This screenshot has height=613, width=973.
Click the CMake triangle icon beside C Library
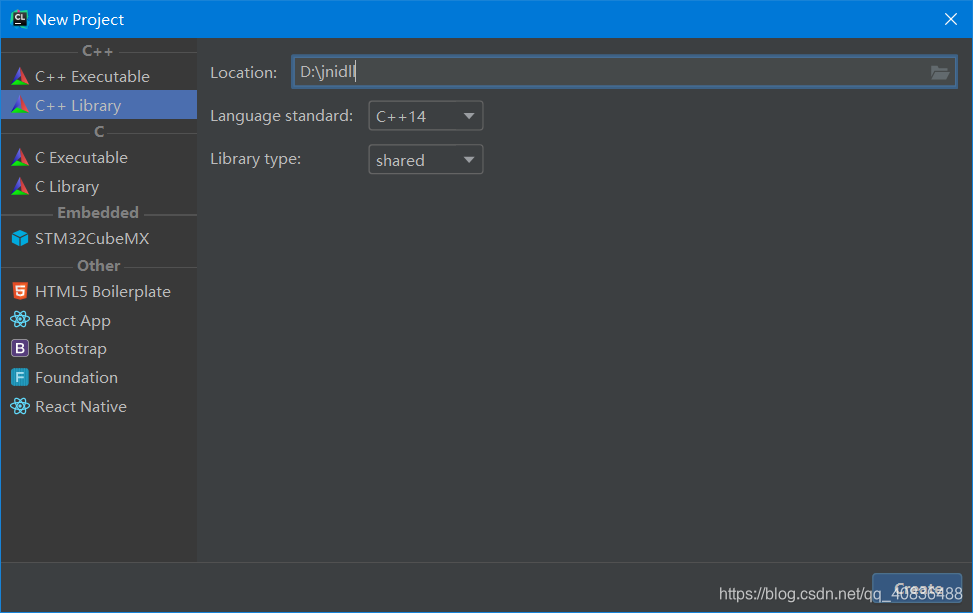pos(20,186)
